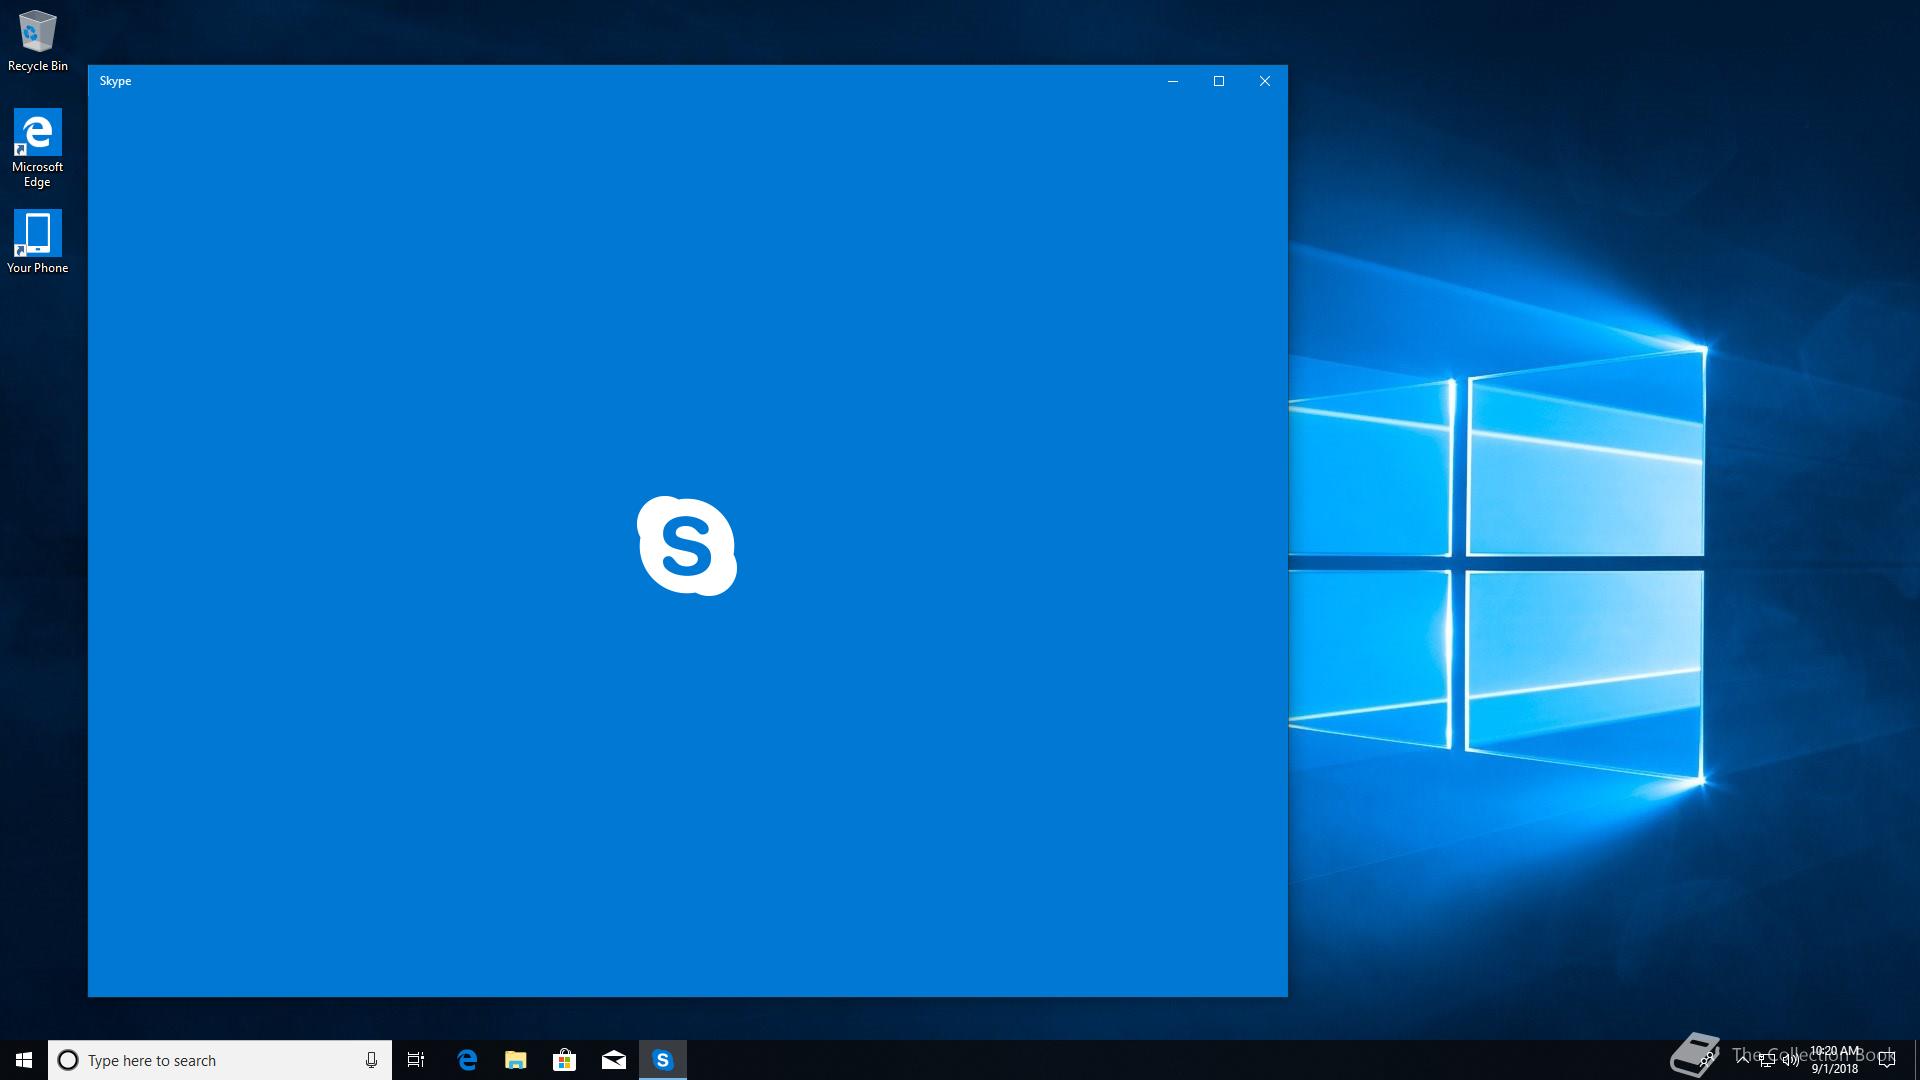Image resolution: width=1920 pixels, height=1080 pixels.
Task: Focus the 'Type here to search' box
Action: point(220,1060)
